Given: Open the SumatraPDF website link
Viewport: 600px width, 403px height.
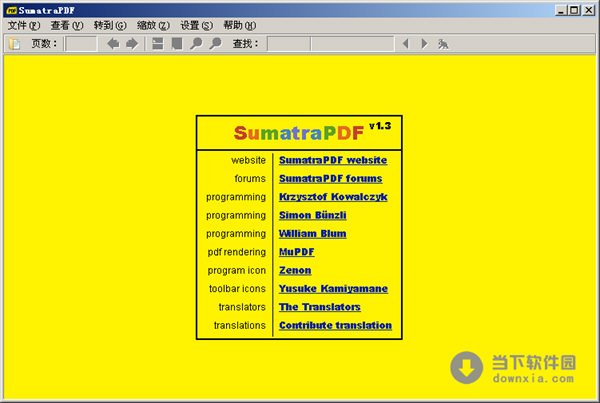Looking at the screenshot, I should click(332, 160).
